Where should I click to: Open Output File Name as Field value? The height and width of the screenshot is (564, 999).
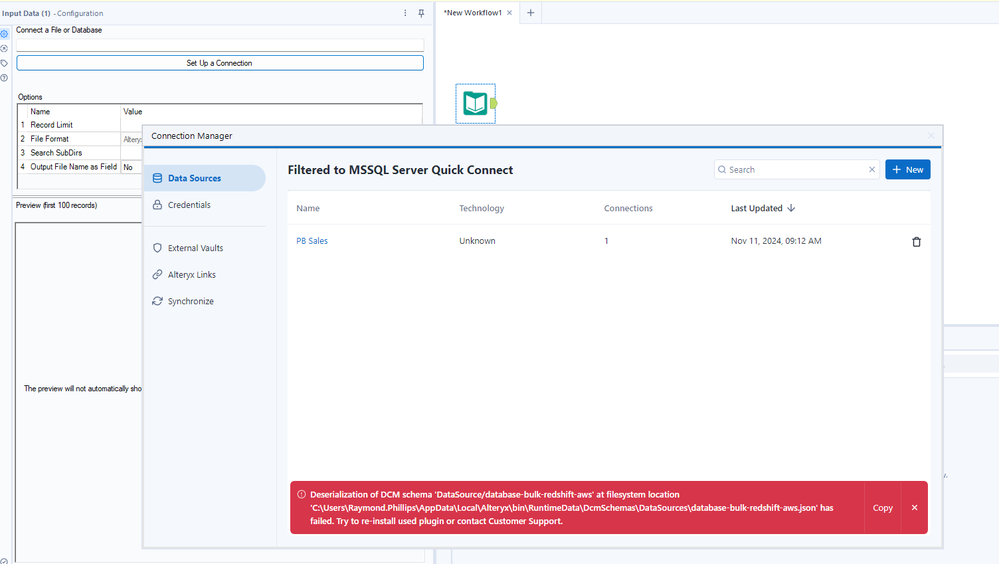[x=131, y=167]
